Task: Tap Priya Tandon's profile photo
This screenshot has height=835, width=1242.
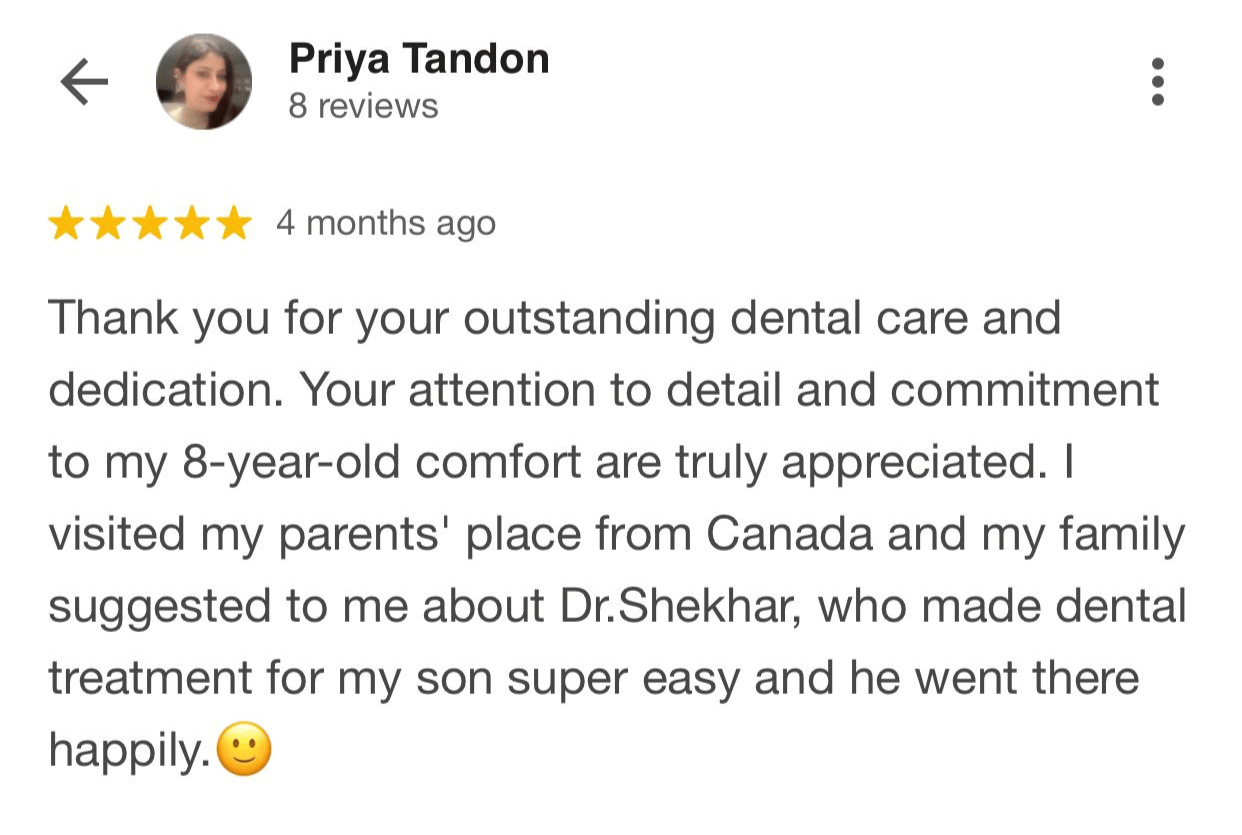Action: 204,82
